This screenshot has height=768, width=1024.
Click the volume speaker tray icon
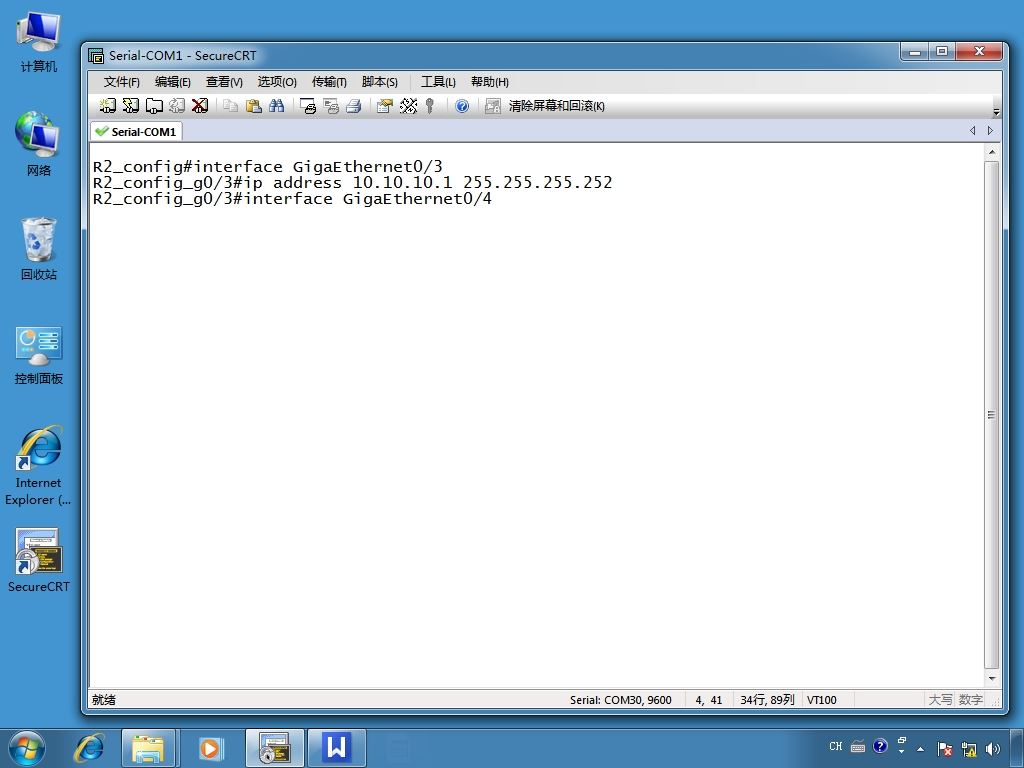point(993,748)
